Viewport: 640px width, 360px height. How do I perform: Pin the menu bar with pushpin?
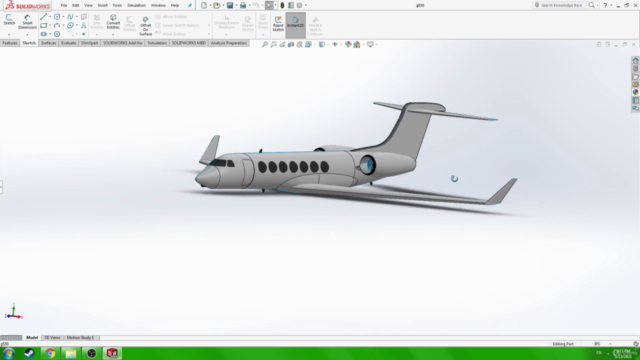click(x=190, y=5)
